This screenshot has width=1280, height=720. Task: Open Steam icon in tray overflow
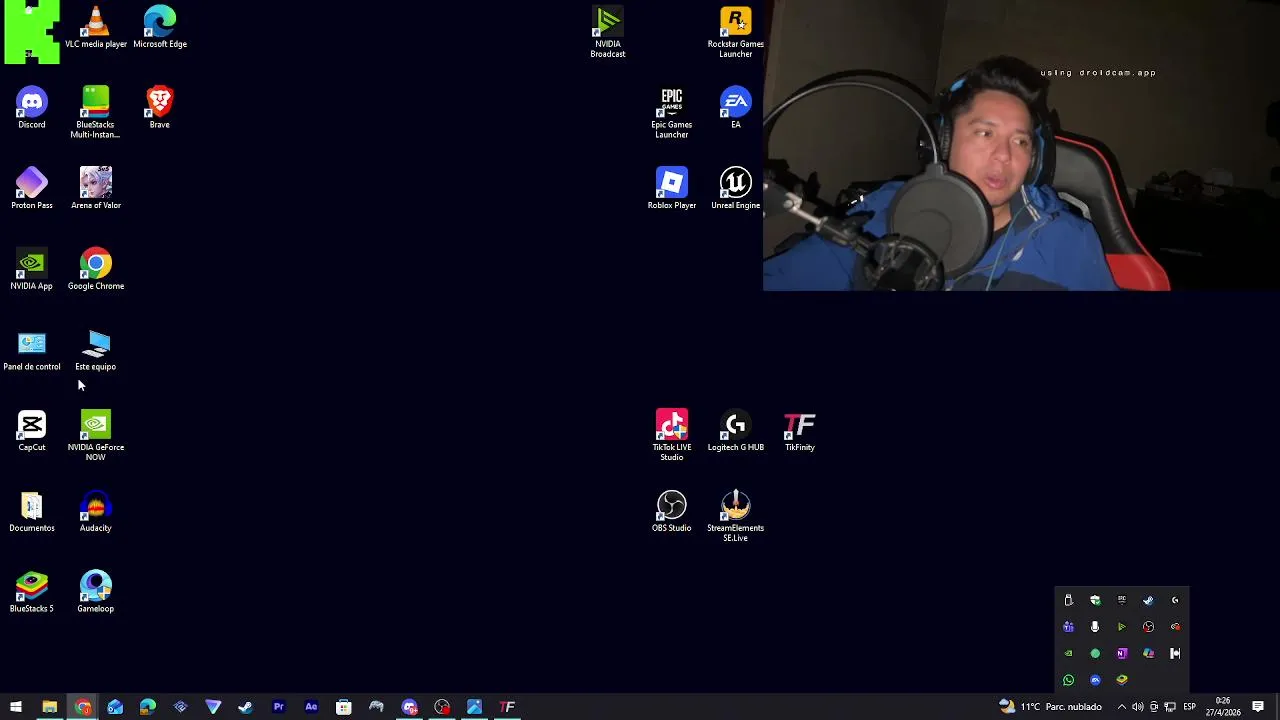1148,600
